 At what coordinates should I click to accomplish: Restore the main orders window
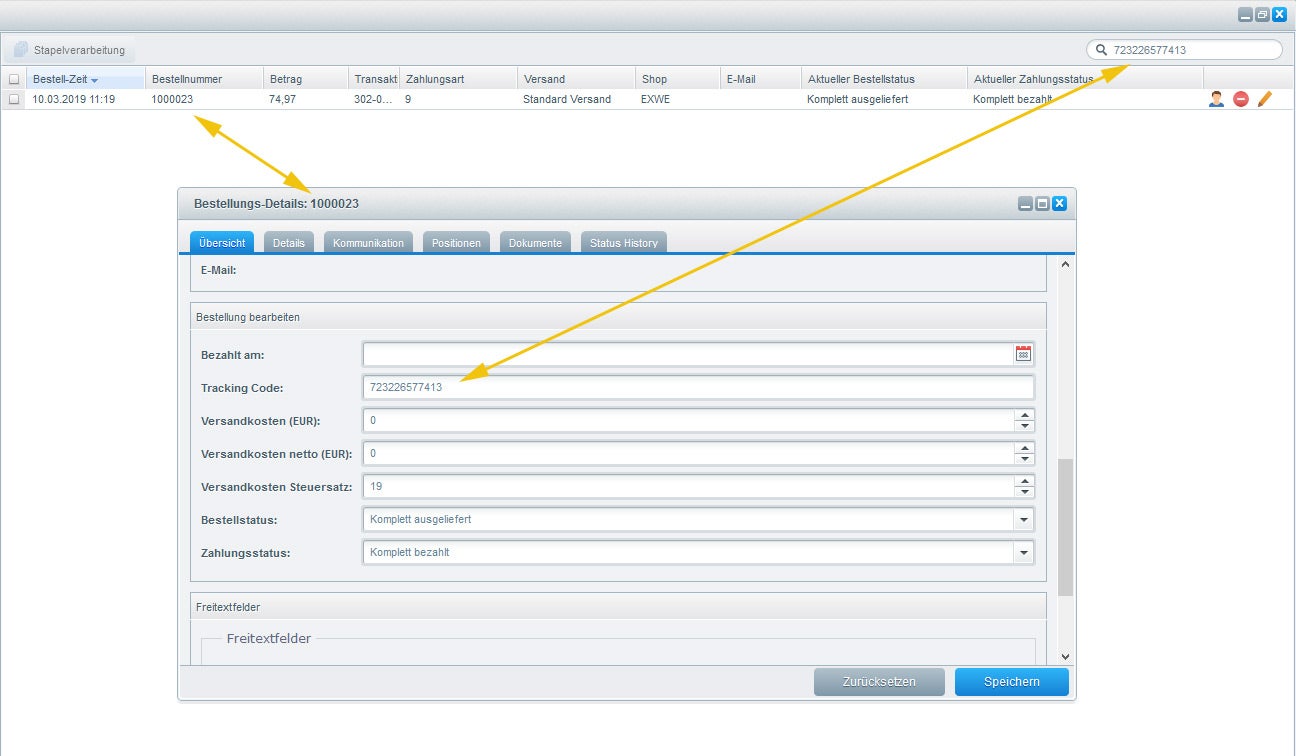click(1262, 15)
